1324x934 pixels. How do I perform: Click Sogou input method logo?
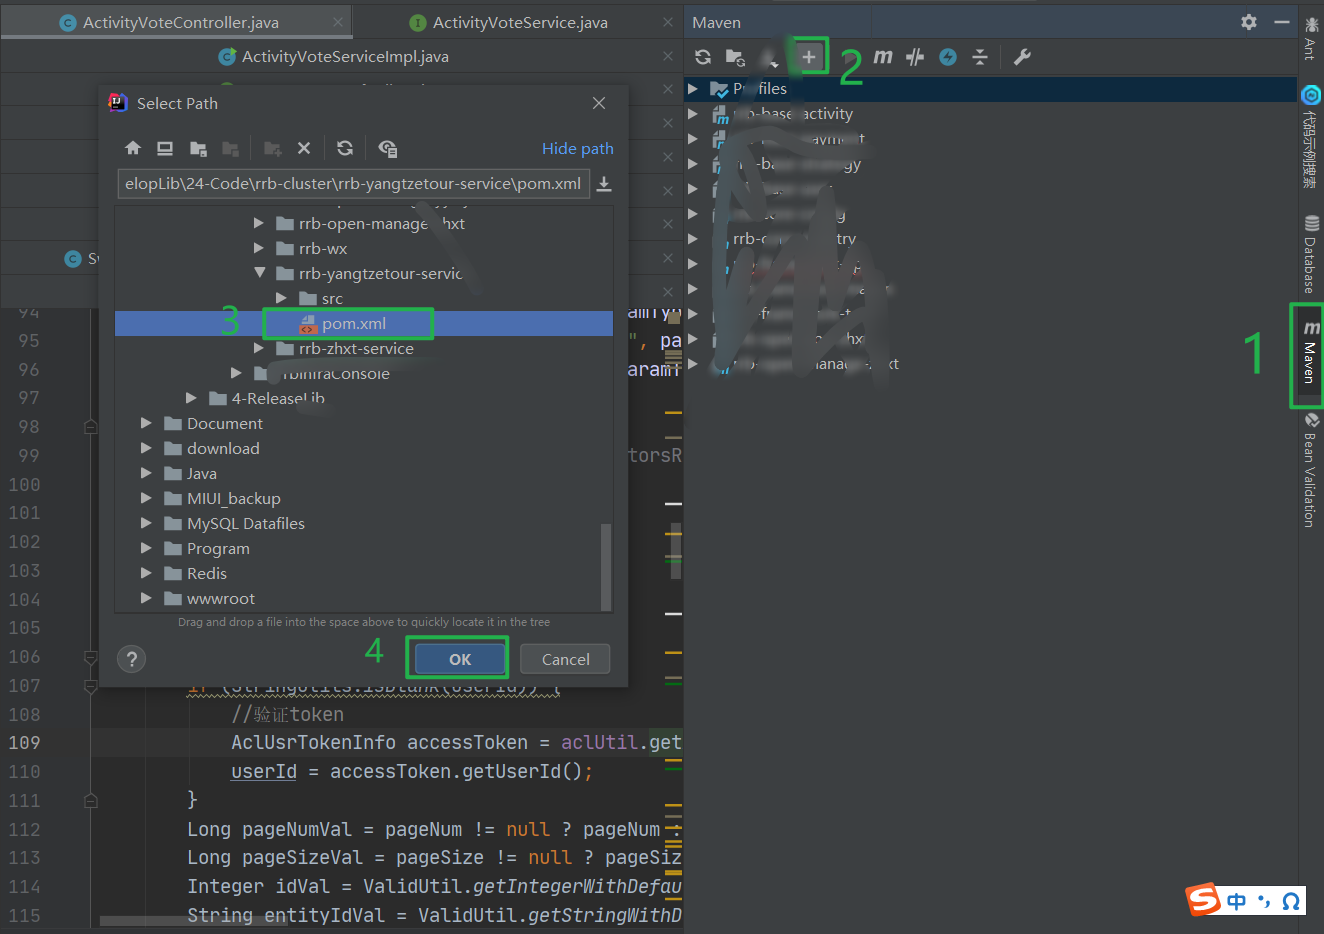tap(1203, 899)
